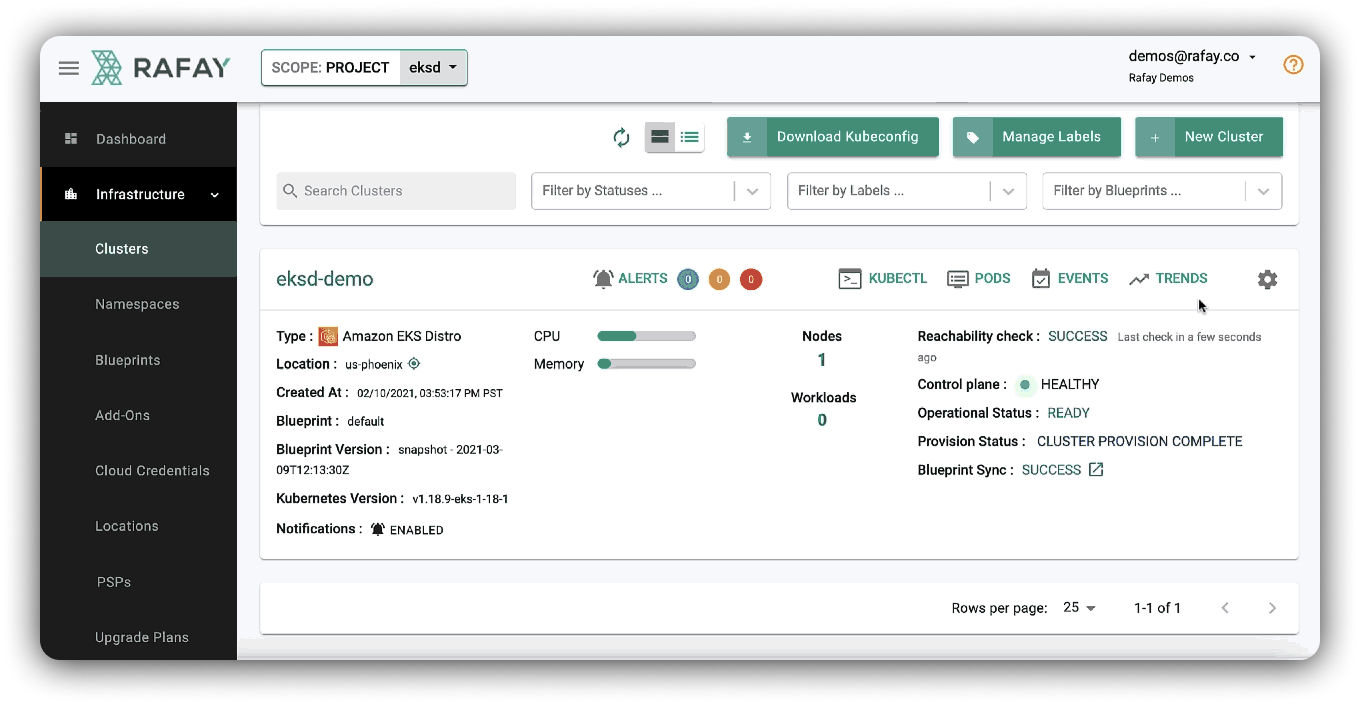
Task: Open the Rows per page selector
Action: click(1079, 608)
